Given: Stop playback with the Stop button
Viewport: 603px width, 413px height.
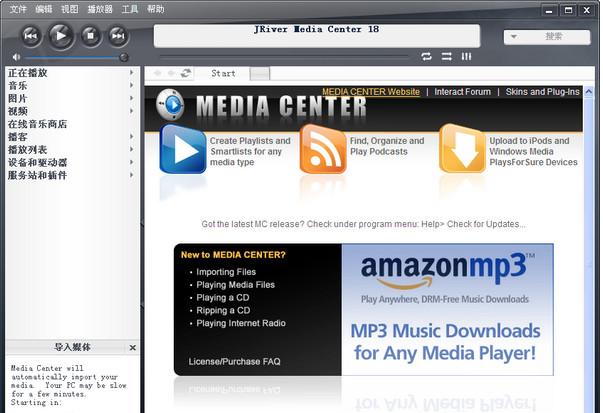Looking at the screenshot, I should [89, 36].
